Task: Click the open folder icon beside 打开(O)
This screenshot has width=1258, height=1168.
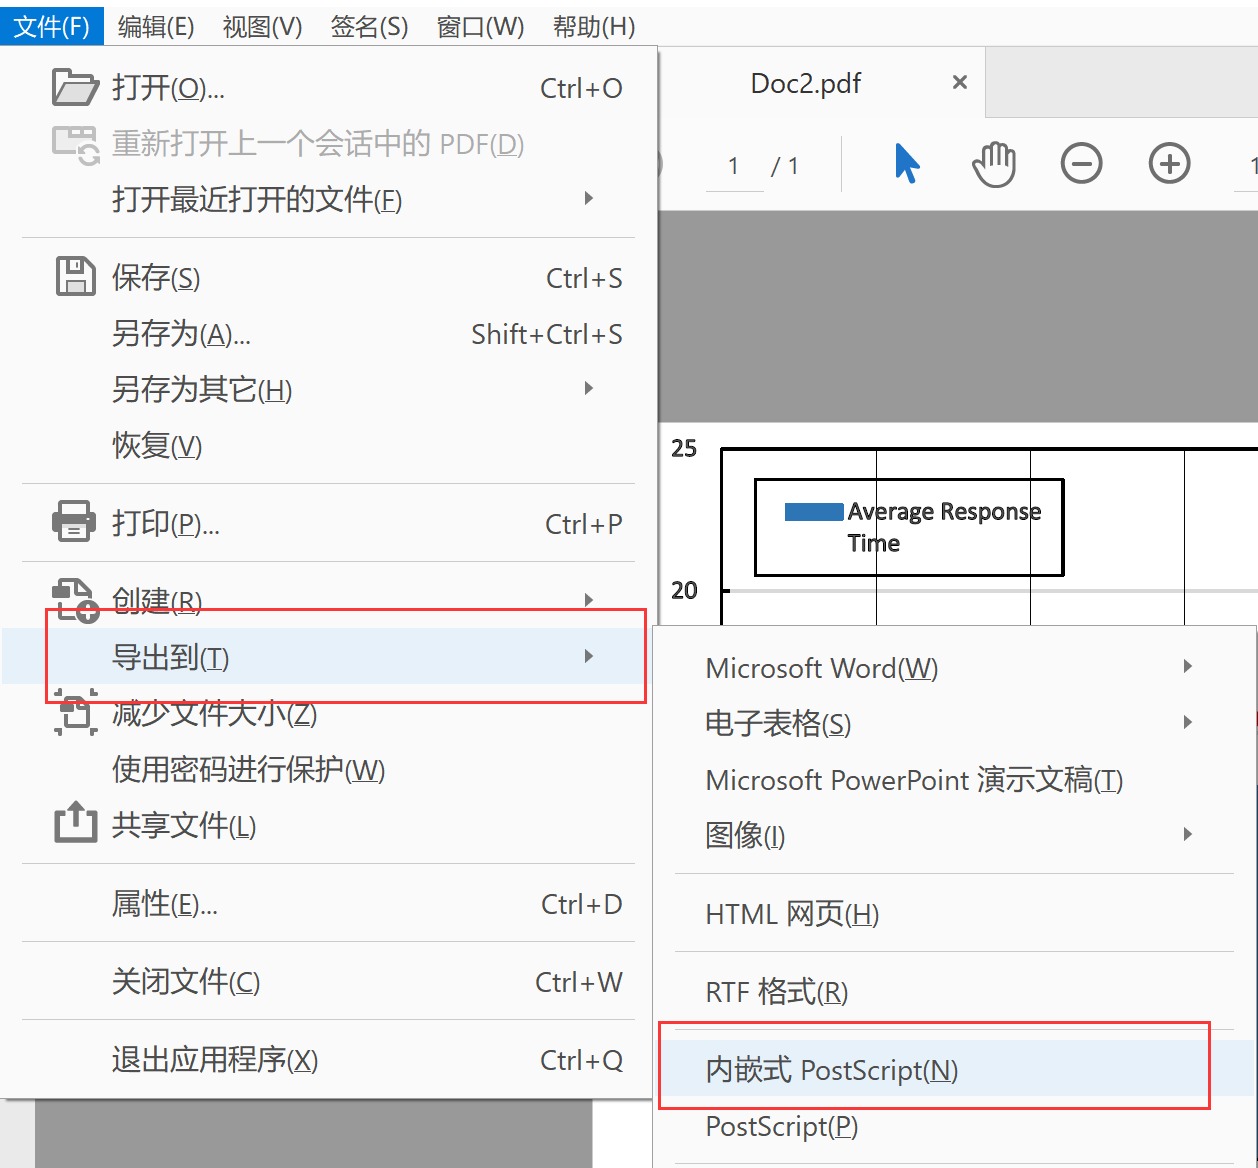Action: tap(74, 87)
